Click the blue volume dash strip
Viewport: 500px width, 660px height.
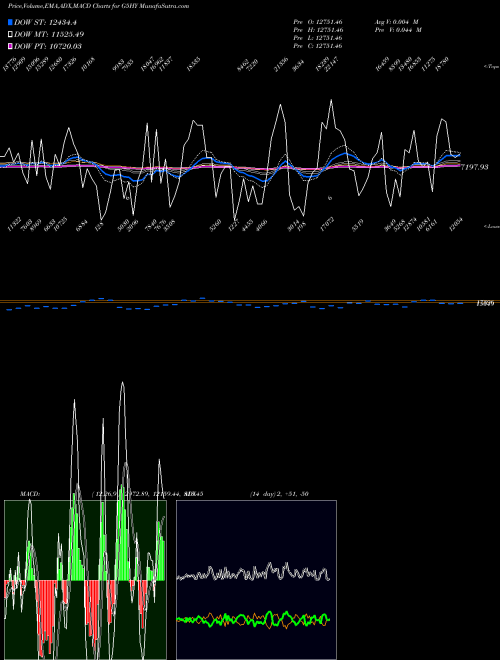236,304
